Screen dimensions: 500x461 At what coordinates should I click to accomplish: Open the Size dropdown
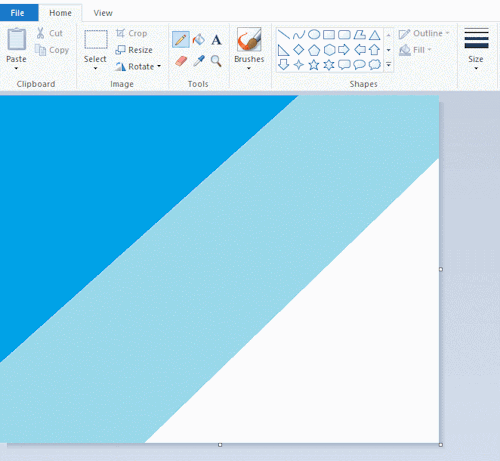point(476,69)
